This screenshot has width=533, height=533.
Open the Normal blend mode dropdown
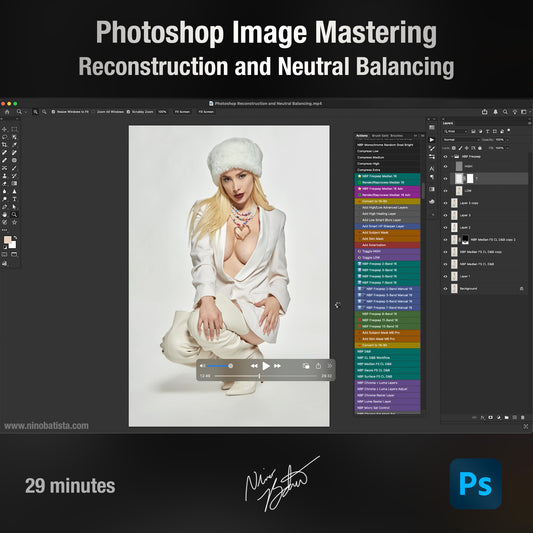461,140
